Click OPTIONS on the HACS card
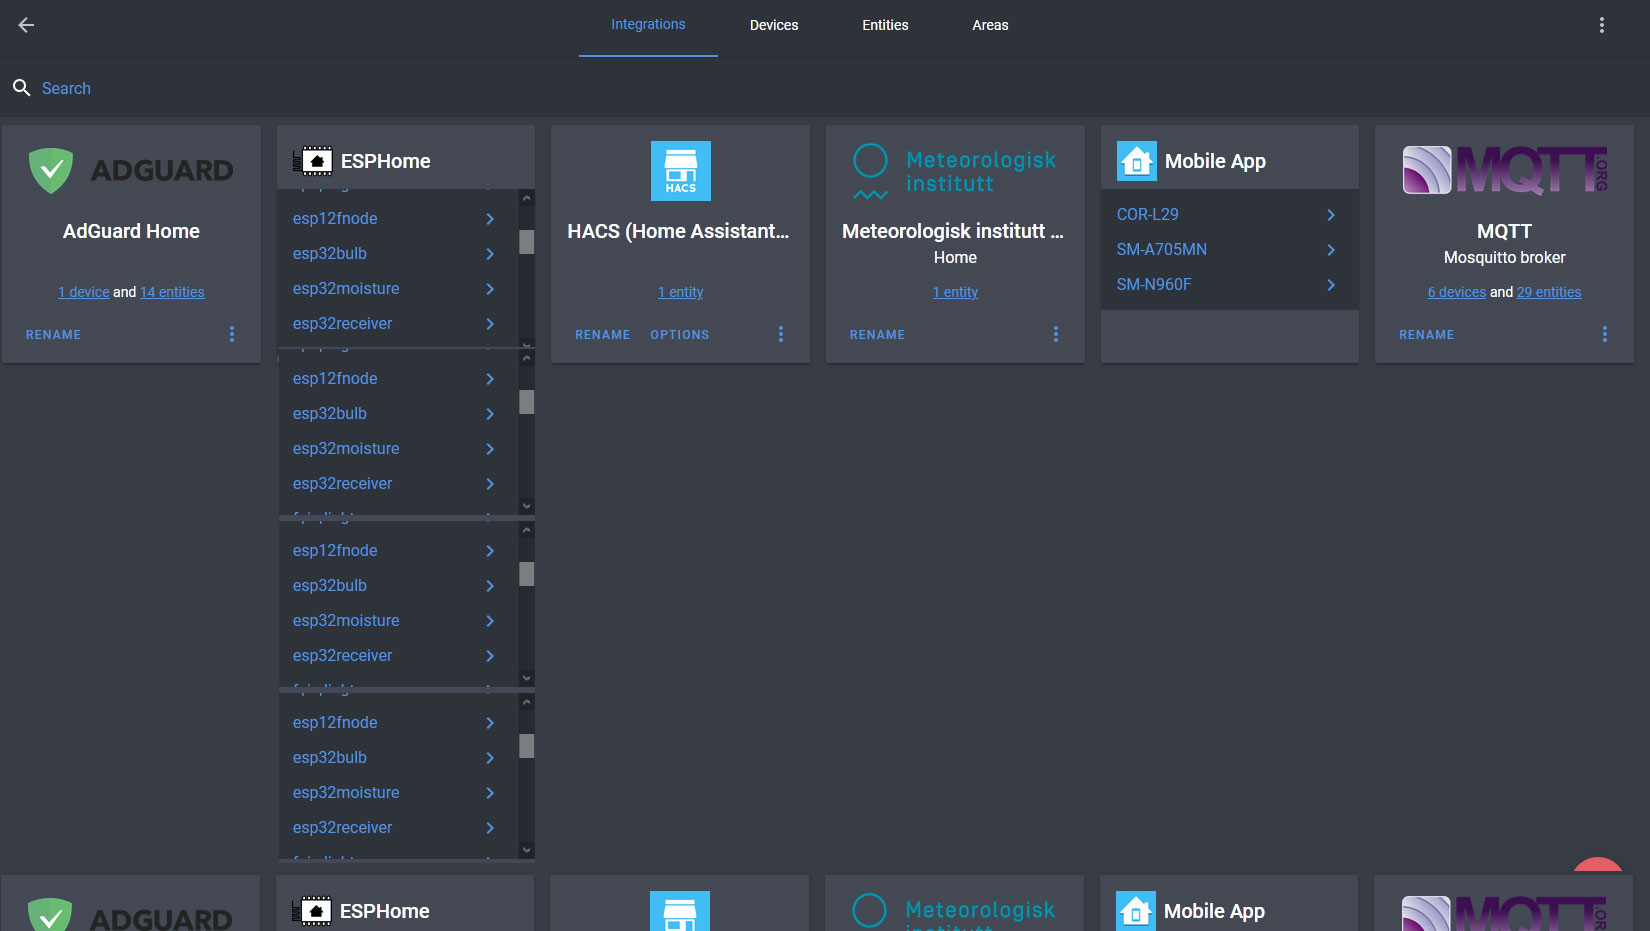The image size is (1650, 931). pos(680,335)
